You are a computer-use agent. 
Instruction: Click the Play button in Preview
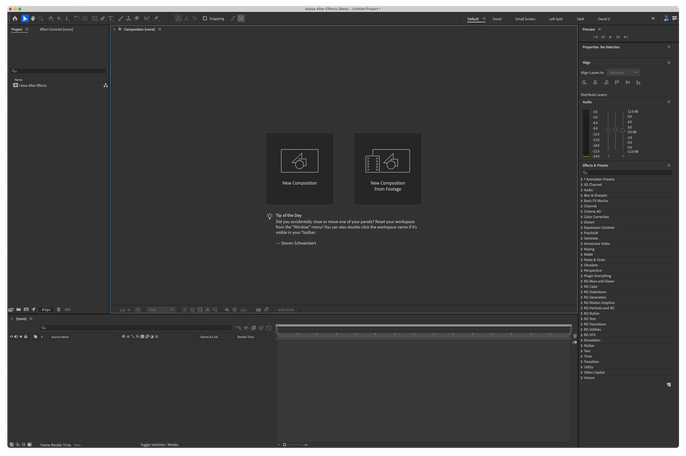[x=610, y=37]
